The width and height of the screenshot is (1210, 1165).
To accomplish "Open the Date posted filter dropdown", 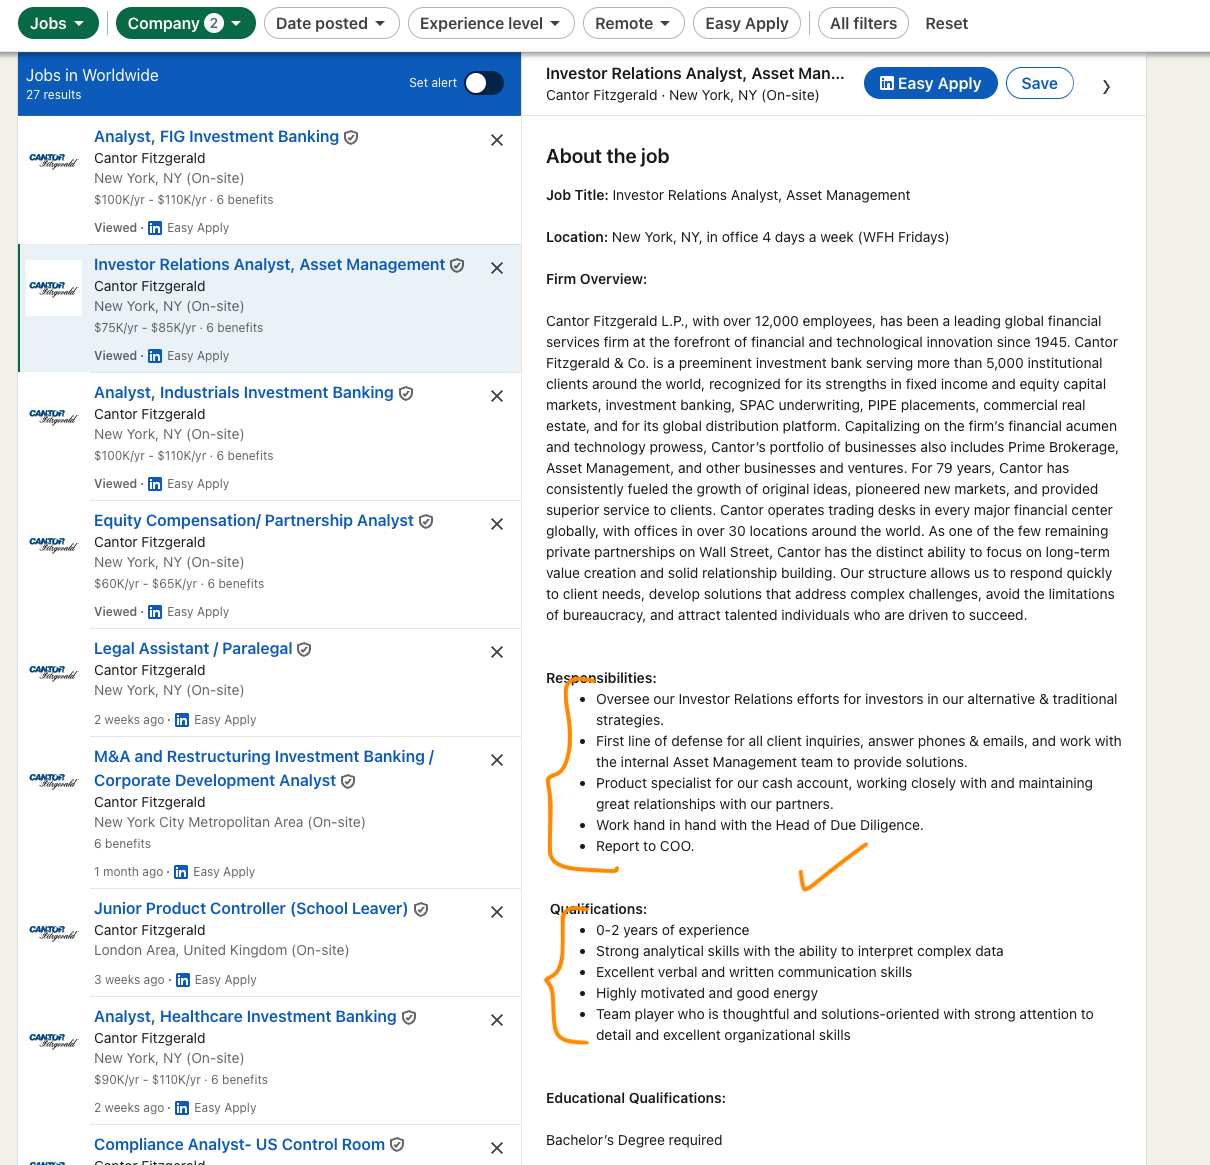I will tap(332, 23).
